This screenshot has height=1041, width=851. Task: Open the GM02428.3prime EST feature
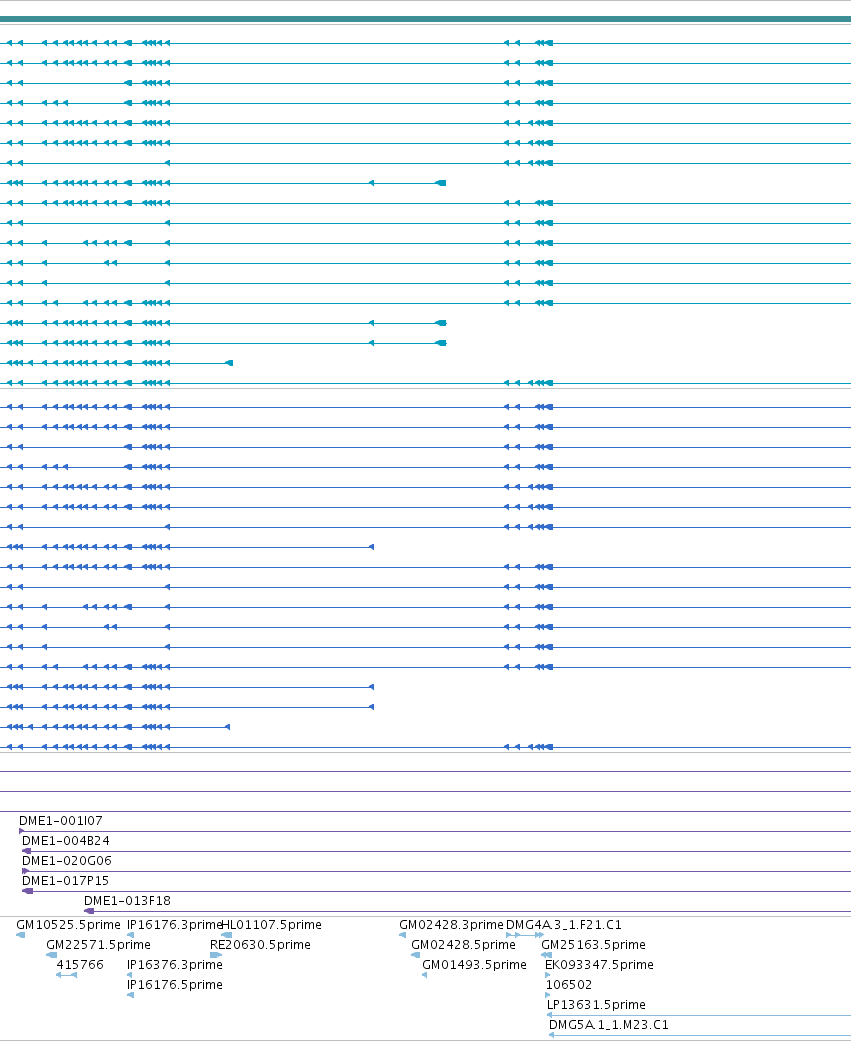pyautogui.click(x=451, y=924)
